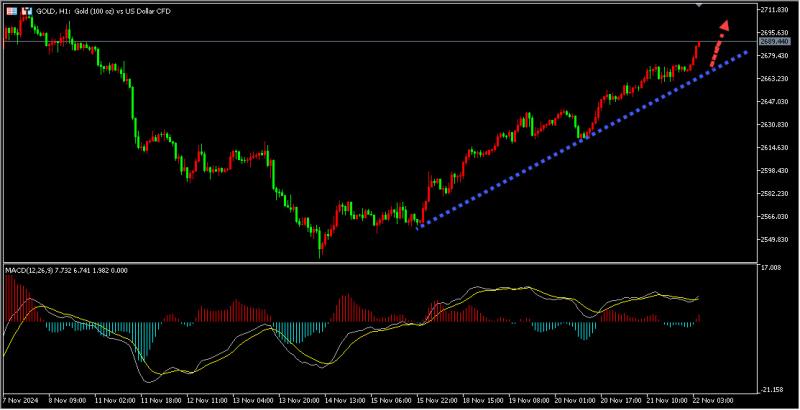The image size is (800, 410).
Task: Click the 2711.830 price scale value
Action: (773, 10)
